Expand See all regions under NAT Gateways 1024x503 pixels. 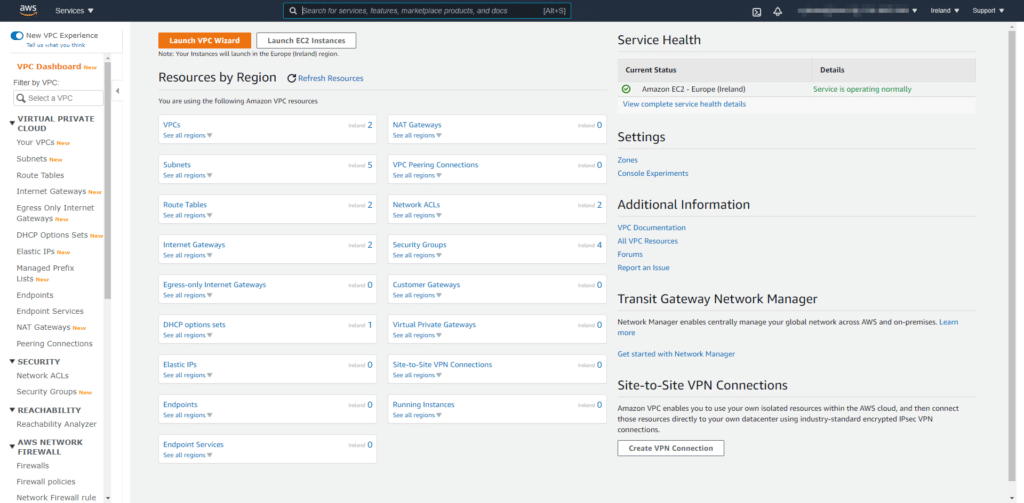(x=417, y=135)
